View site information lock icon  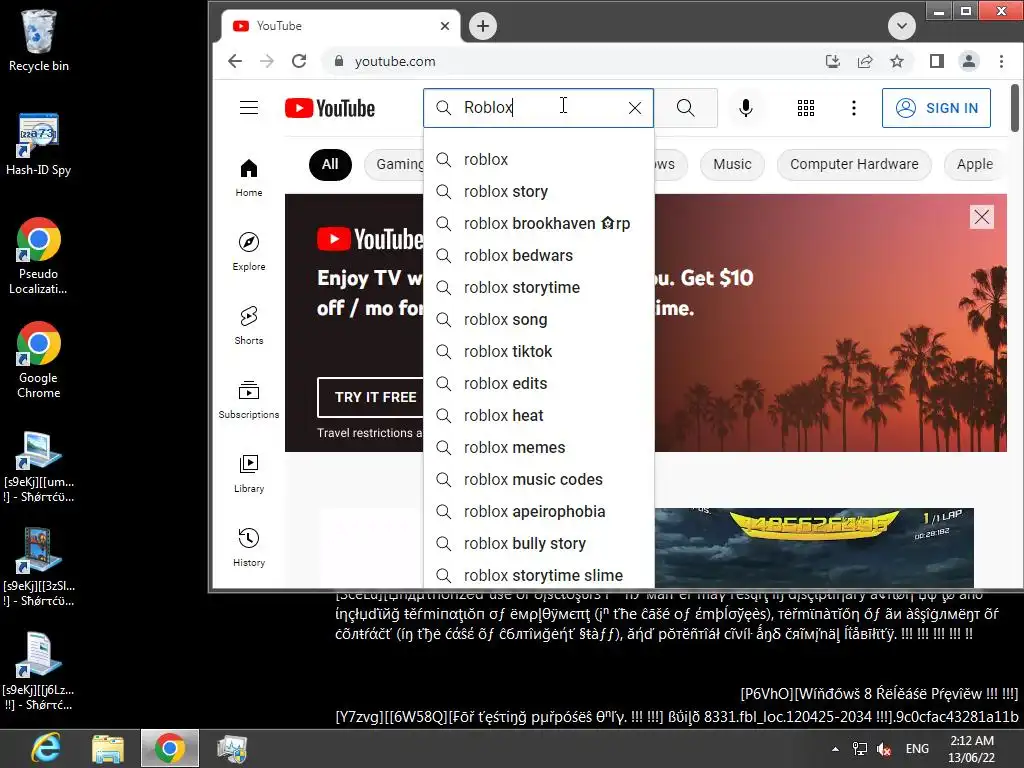pyautogui.click(x=339, y=61)
